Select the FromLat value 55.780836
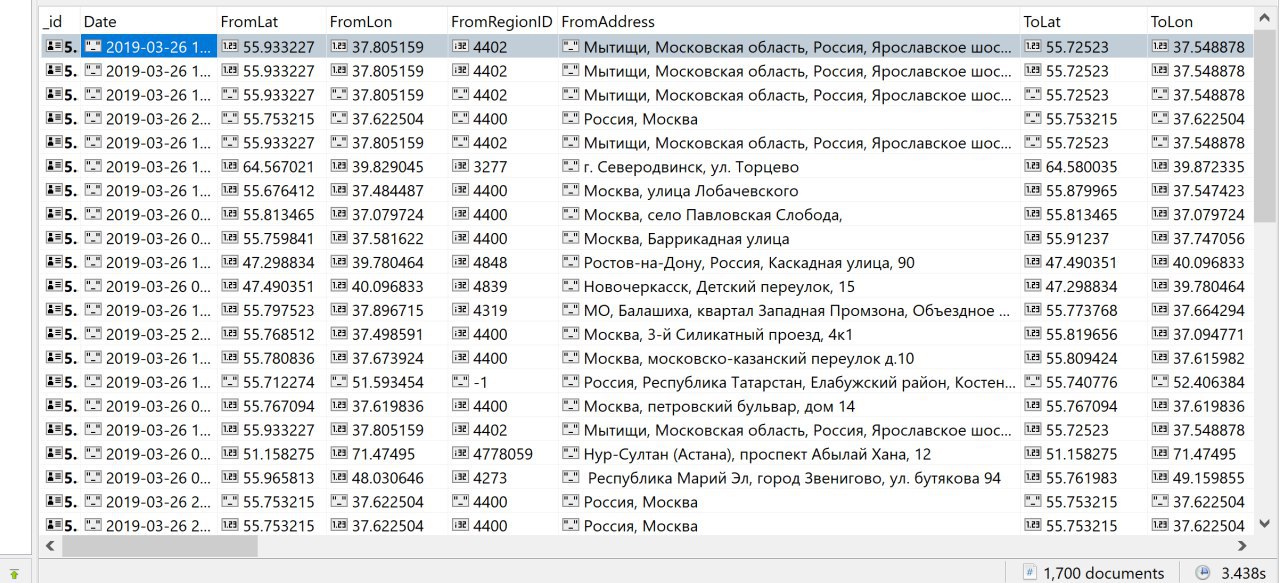 [279, 359]
